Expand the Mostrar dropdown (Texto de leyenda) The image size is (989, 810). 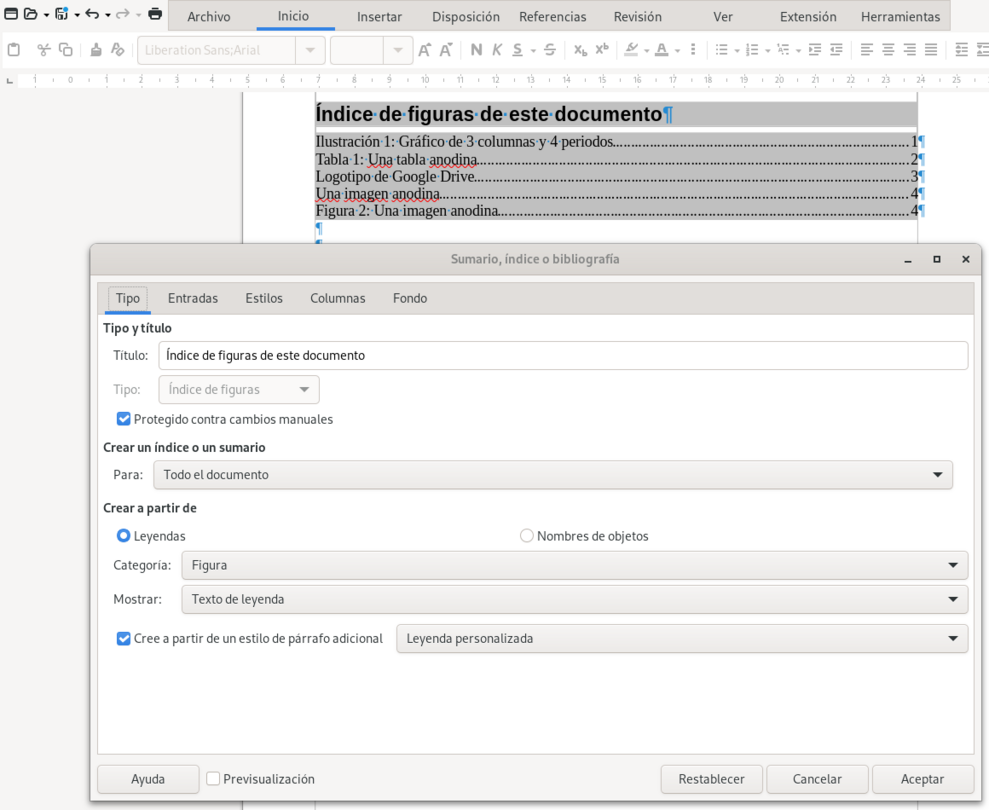[x=574, y=599]
